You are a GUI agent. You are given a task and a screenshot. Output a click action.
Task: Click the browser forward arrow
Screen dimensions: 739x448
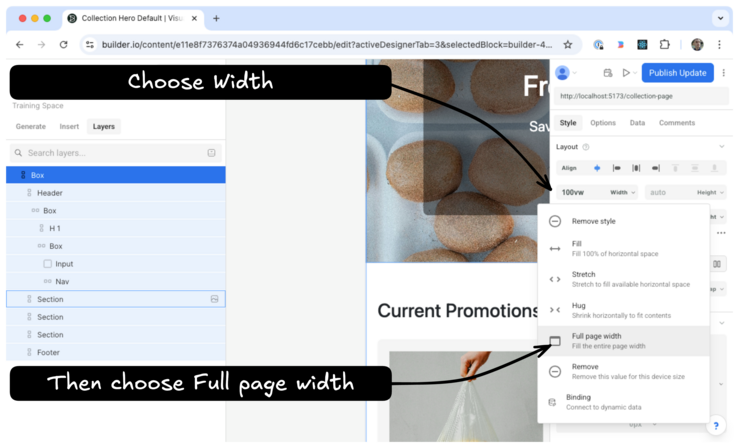[41, 45]
